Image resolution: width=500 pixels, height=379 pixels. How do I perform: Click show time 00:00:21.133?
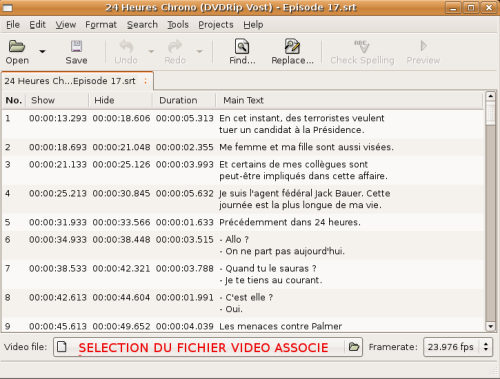pos(58,164)
